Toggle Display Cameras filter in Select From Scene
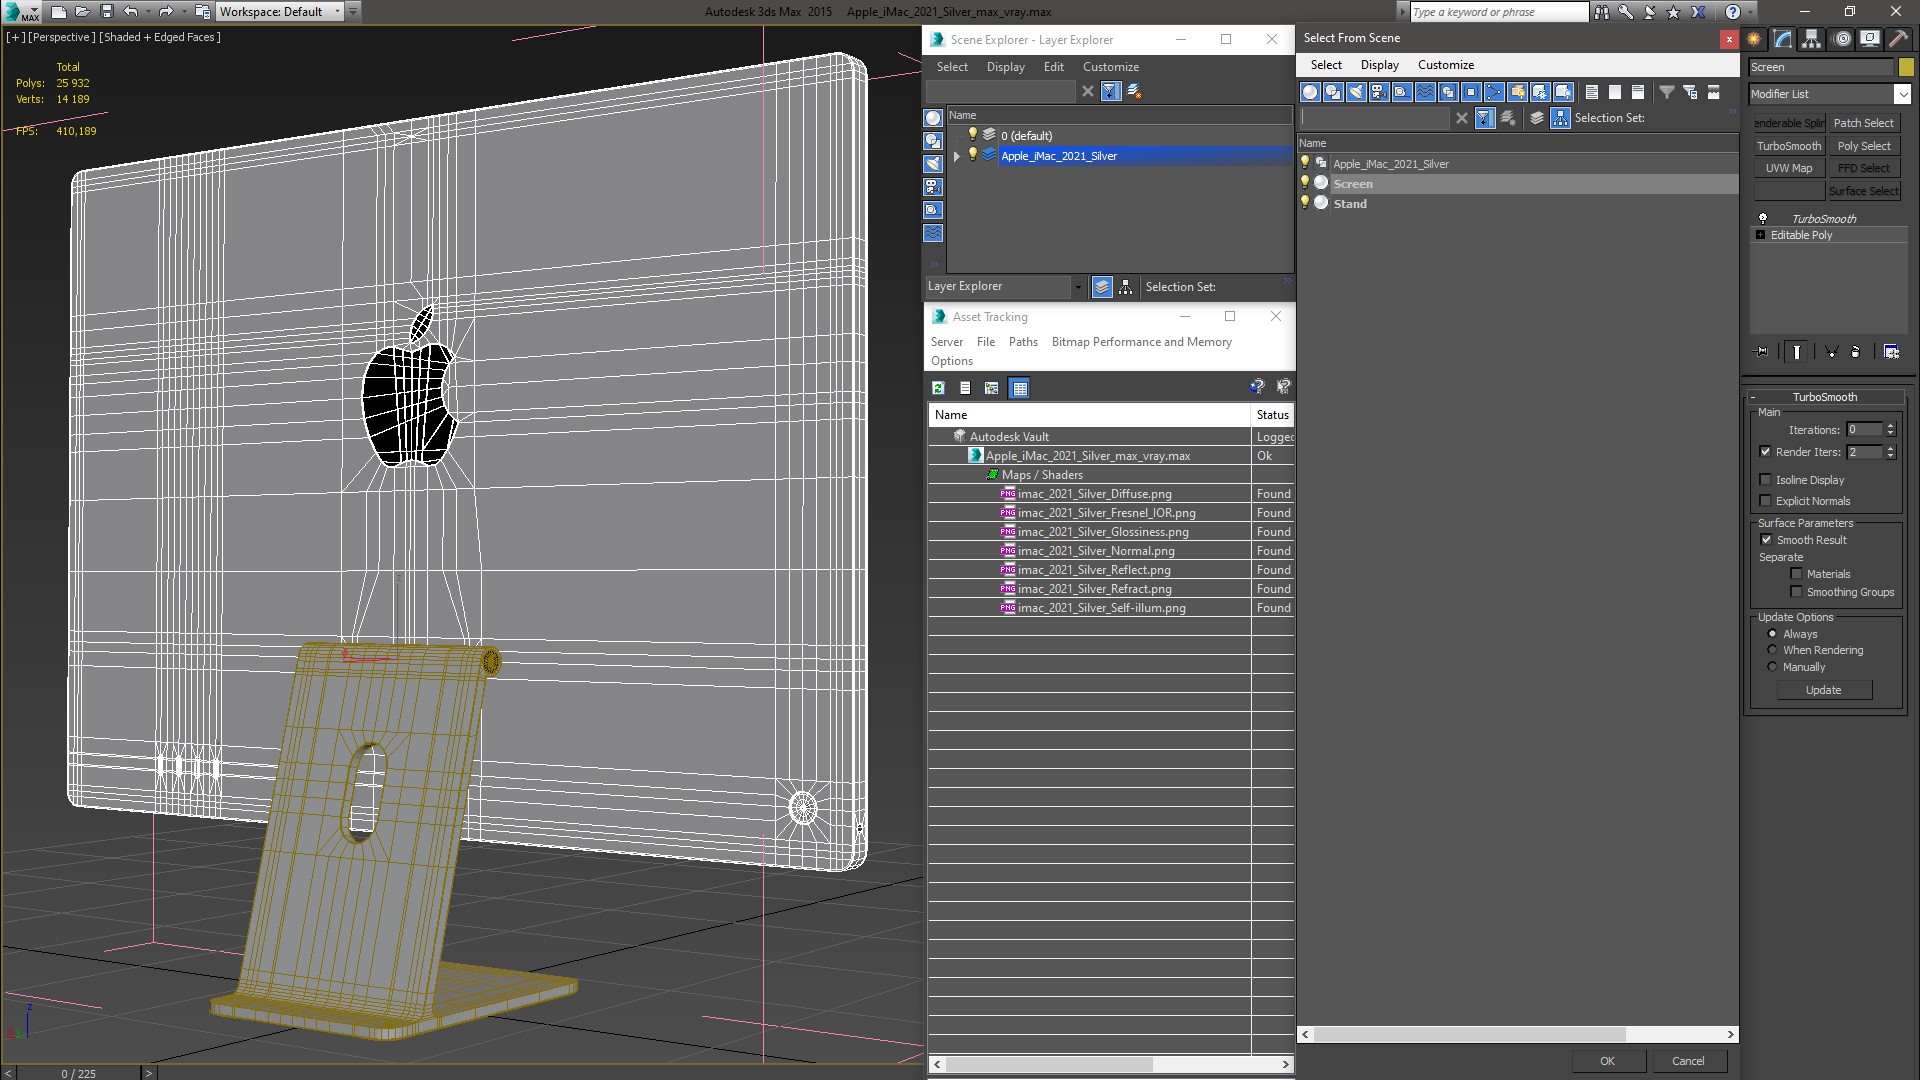The image size is (1920, 1080). (1379, 92)
